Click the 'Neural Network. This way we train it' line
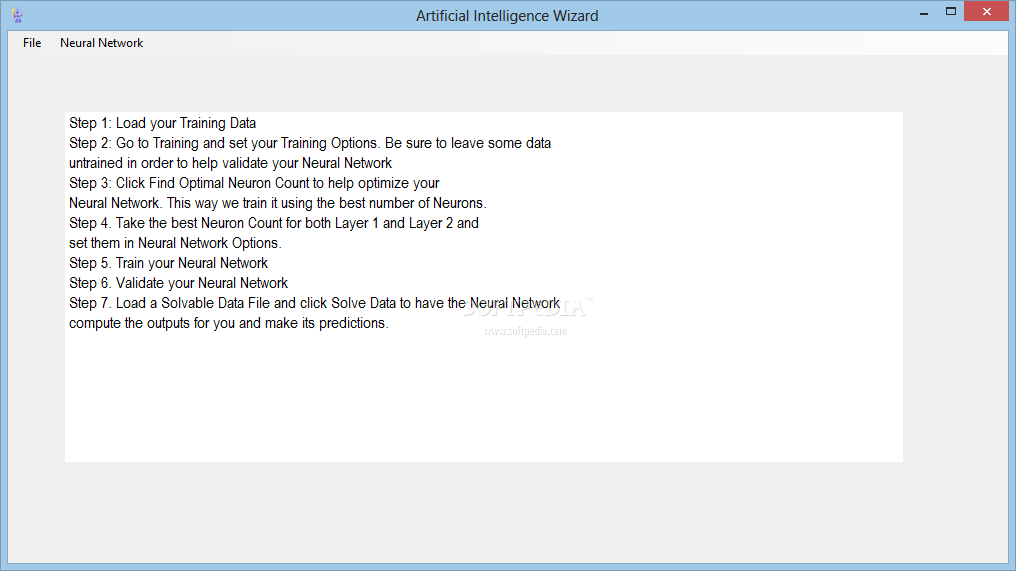1016x571 pixels. click(x=277, y=204)
